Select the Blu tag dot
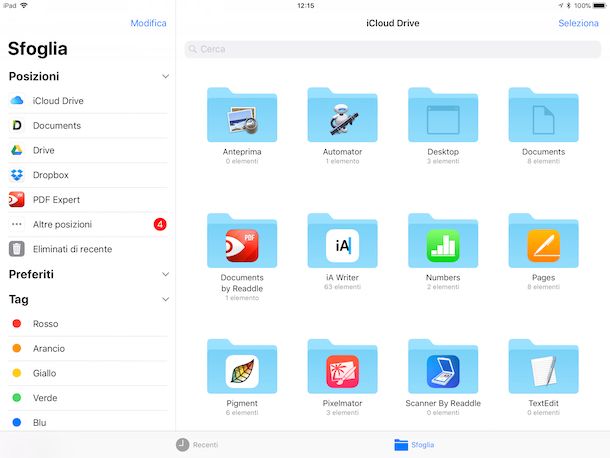This screenshot has height=458, width=610. point(17,422)
